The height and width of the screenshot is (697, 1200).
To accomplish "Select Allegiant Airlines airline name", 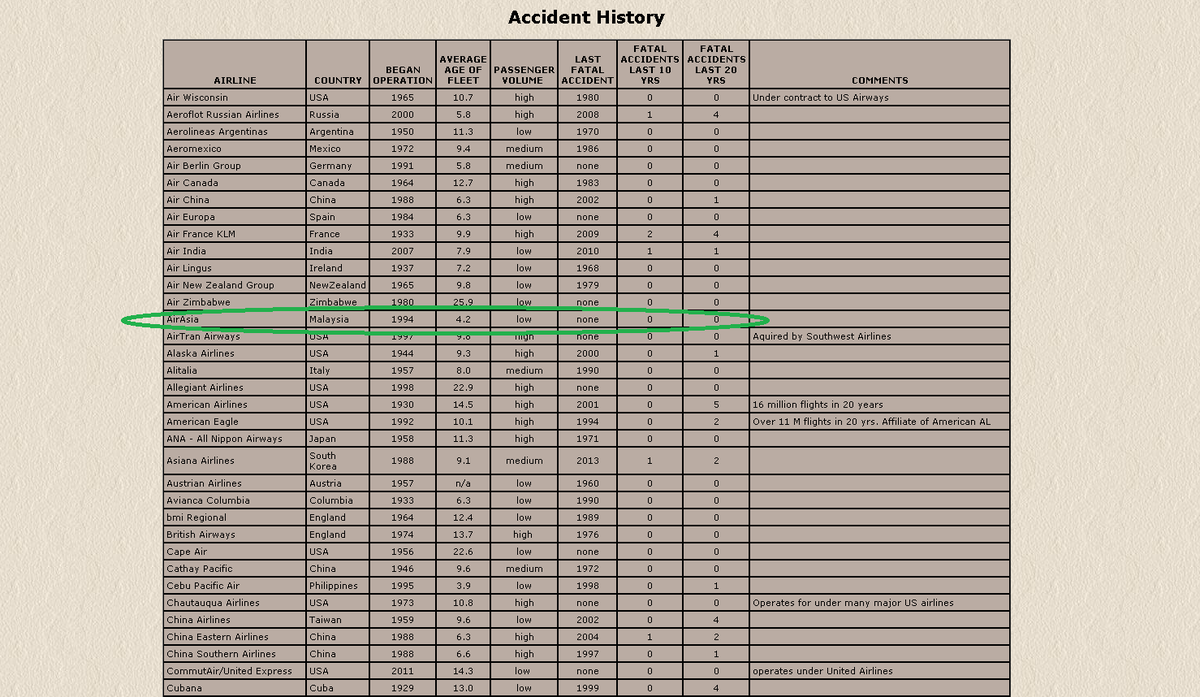I will click(205, 387).
